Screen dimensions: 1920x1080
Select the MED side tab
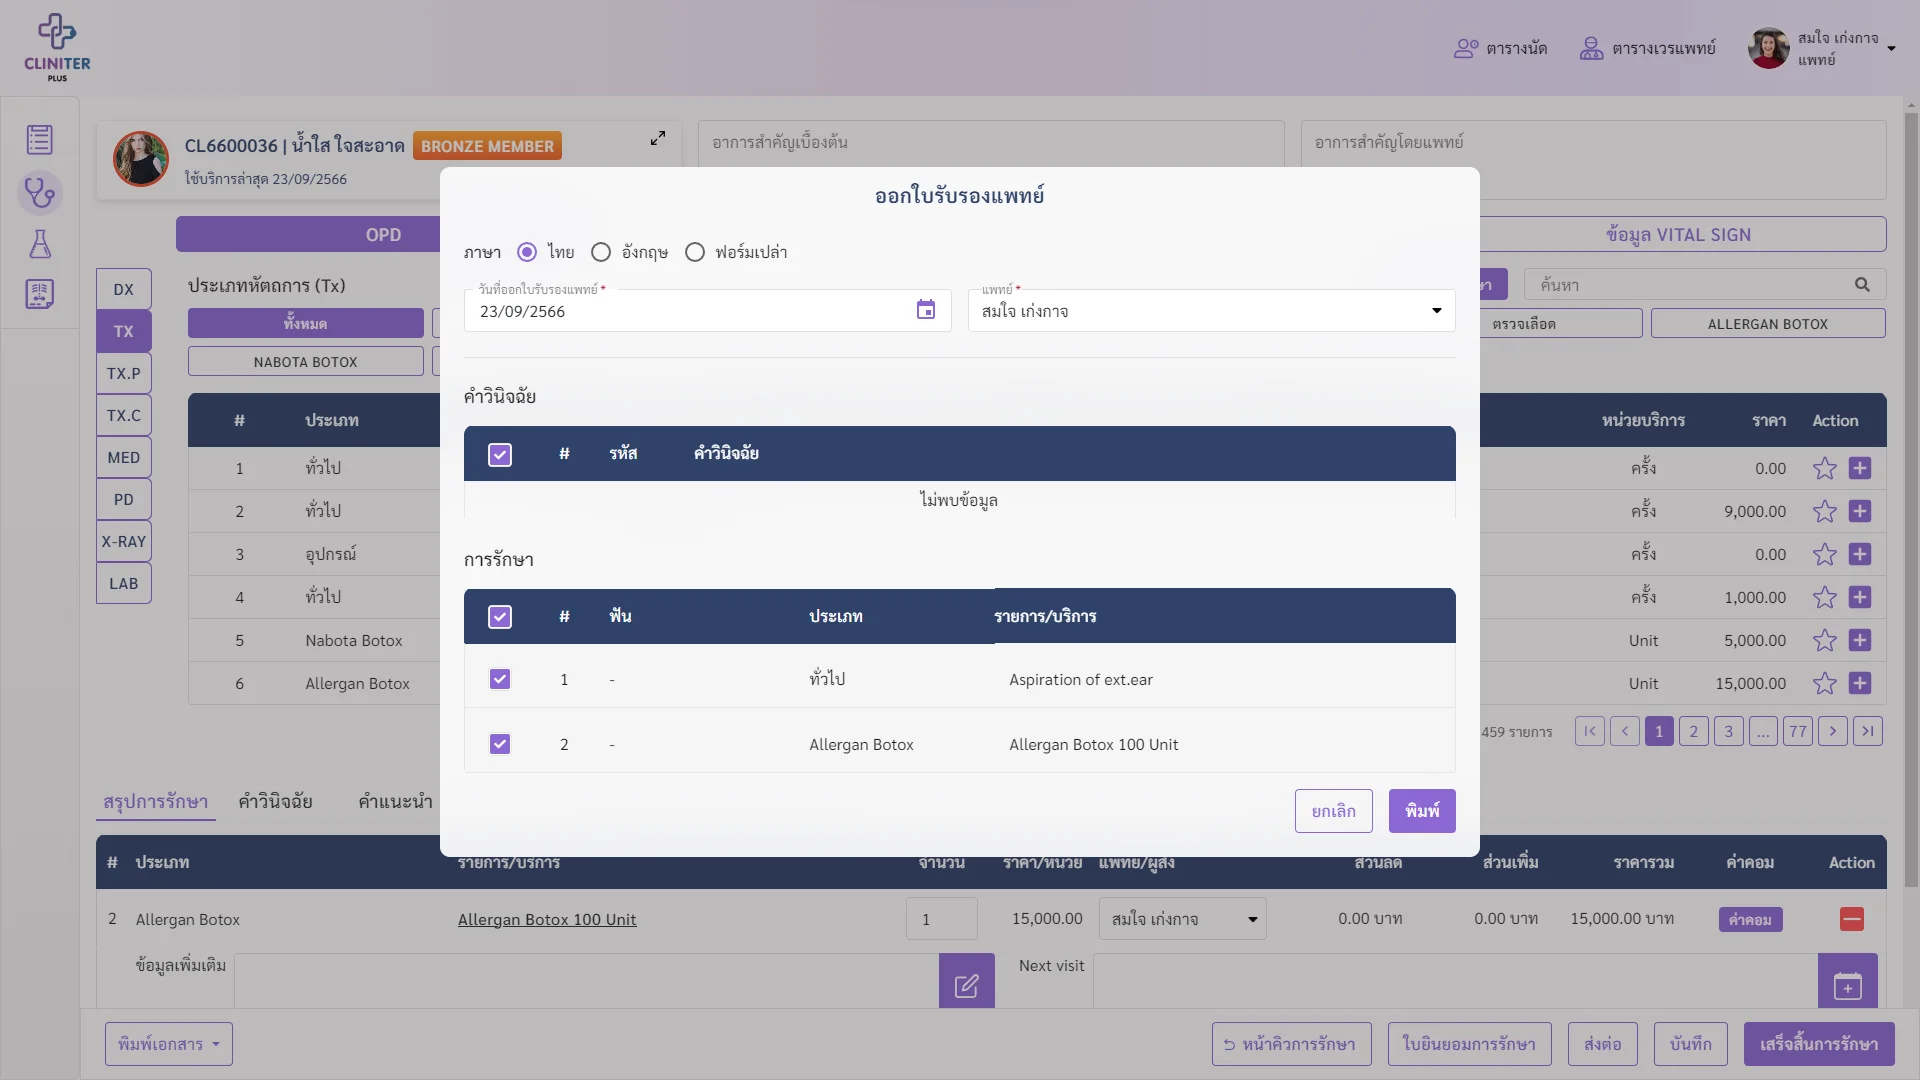pyautogui.click(x=124, y=457)
